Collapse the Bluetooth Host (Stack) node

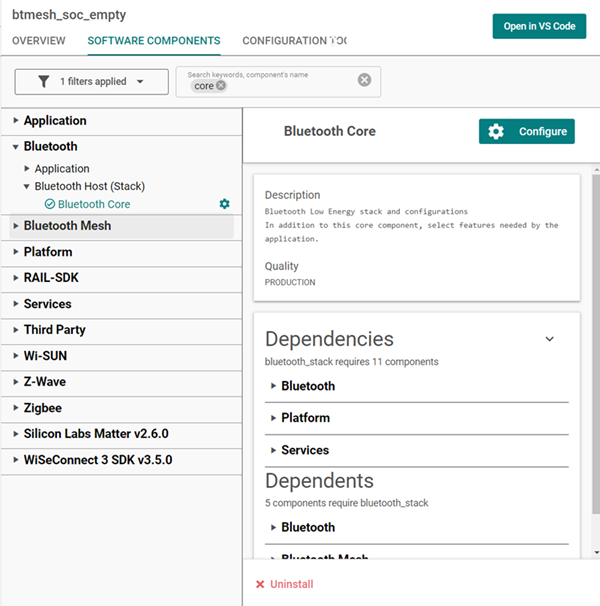coord(27,186)
